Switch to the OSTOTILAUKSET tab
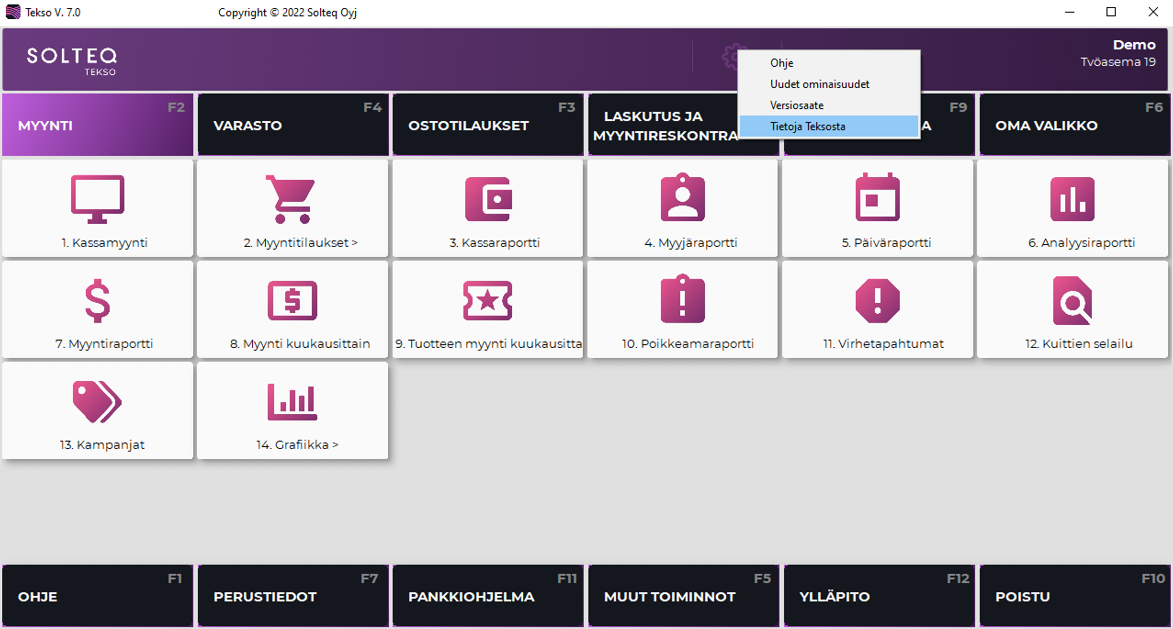1173x629 pixels. pos(487,125)
